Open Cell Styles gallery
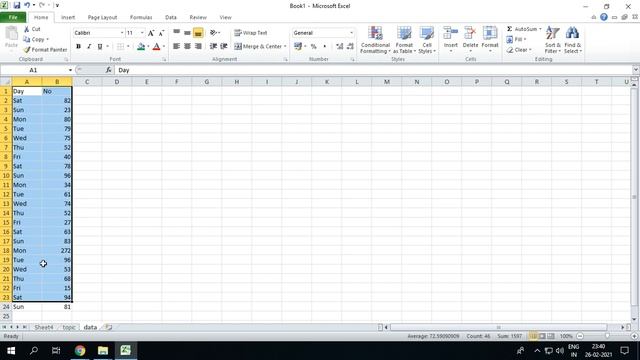Screen dimensions: 640x360 tap(427, 40)
